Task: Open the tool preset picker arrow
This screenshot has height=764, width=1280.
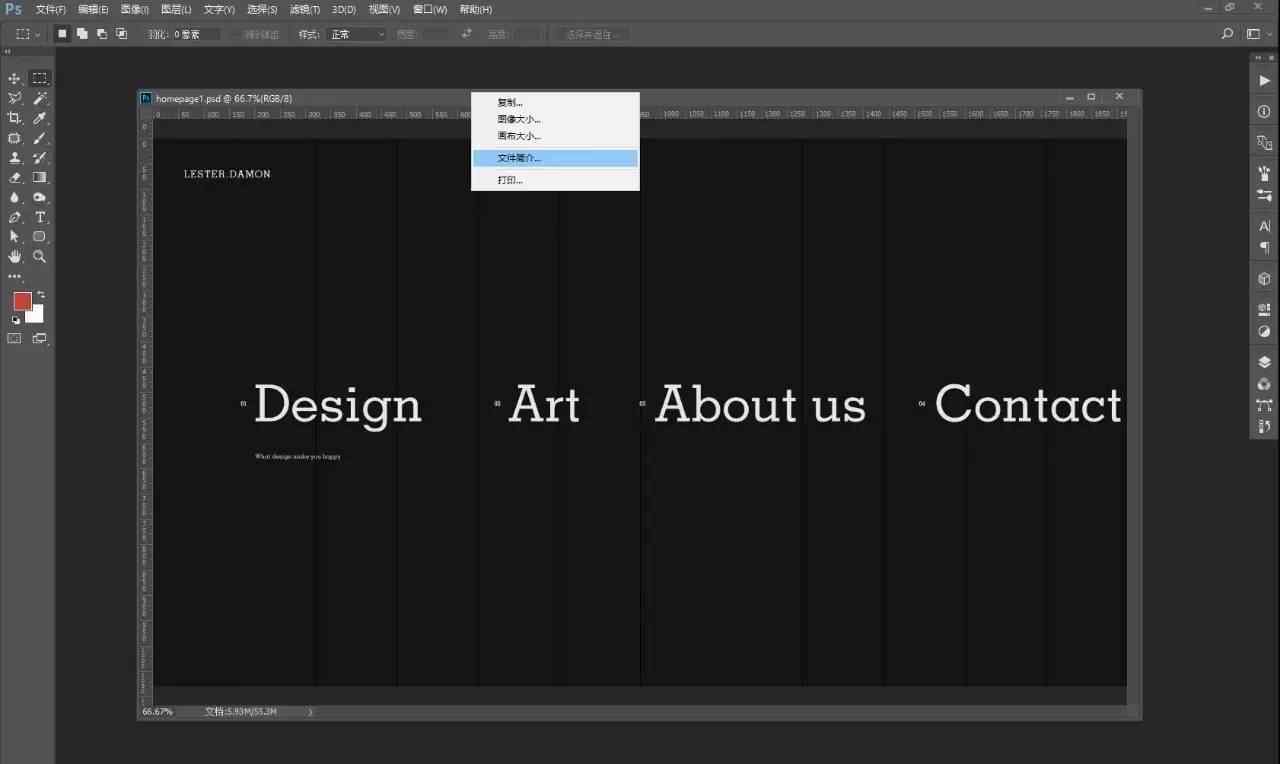Action: (x=38, y=34)
